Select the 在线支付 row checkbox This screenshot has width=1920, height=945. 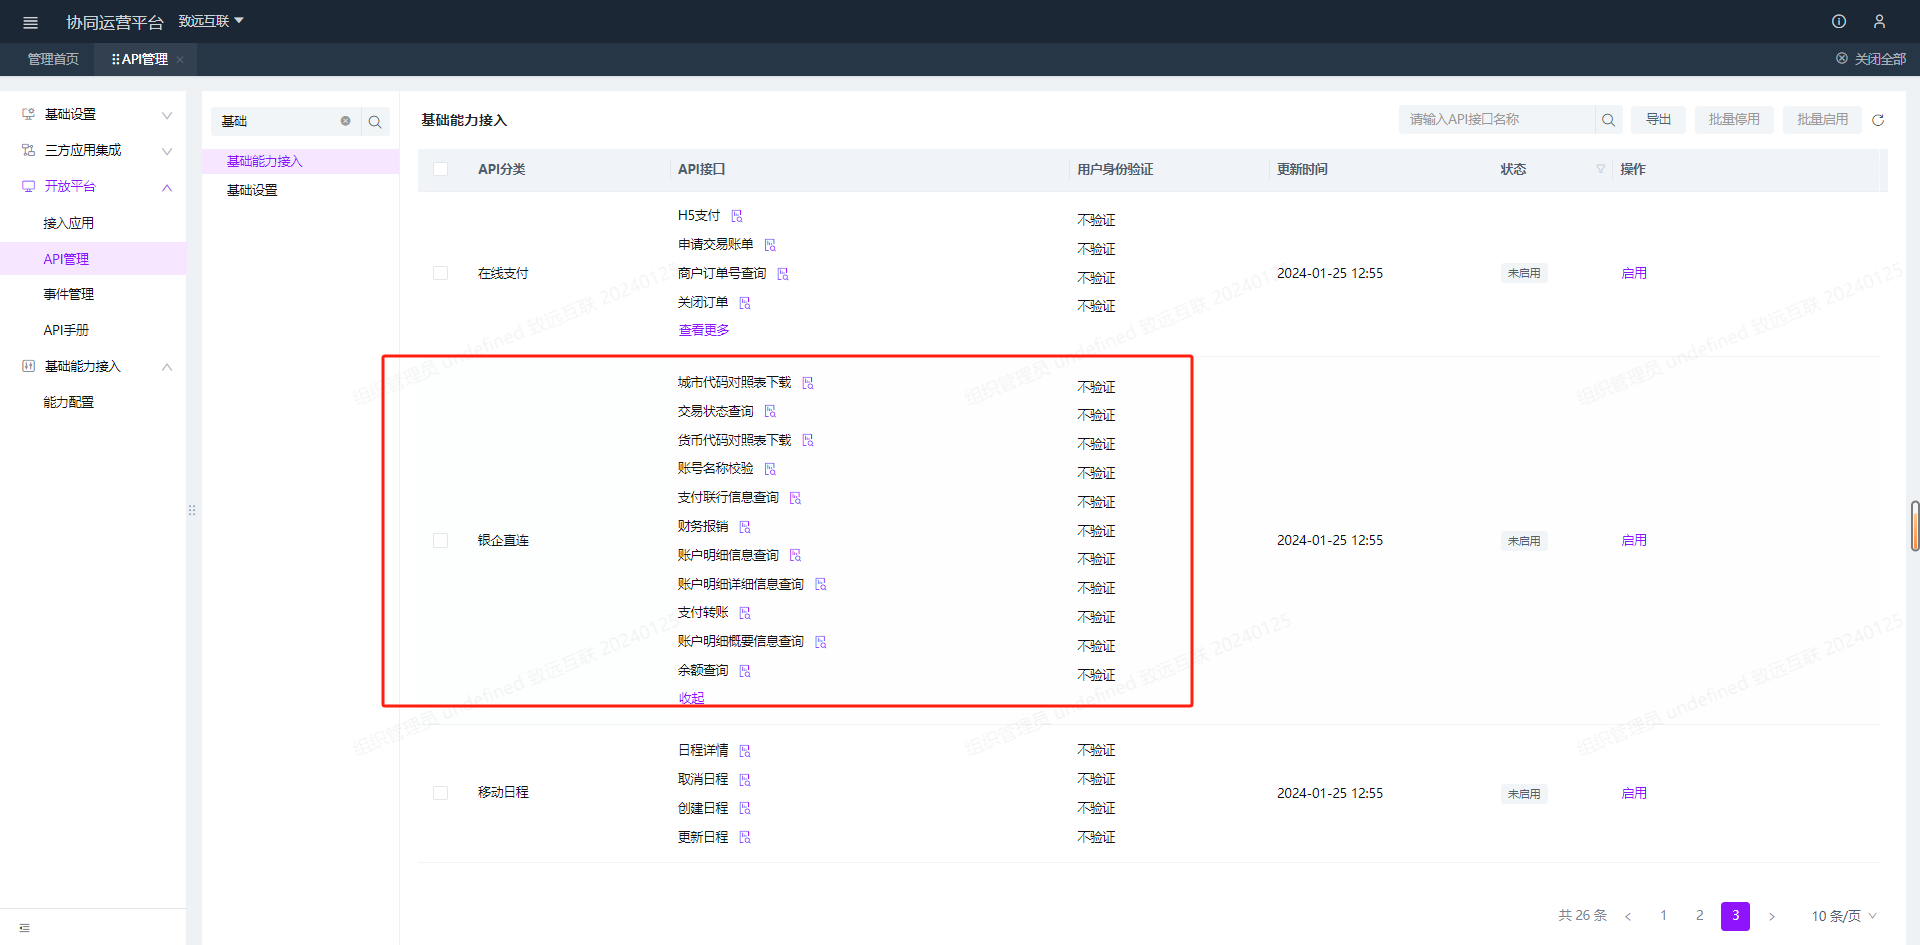click(x=440, y=273)
